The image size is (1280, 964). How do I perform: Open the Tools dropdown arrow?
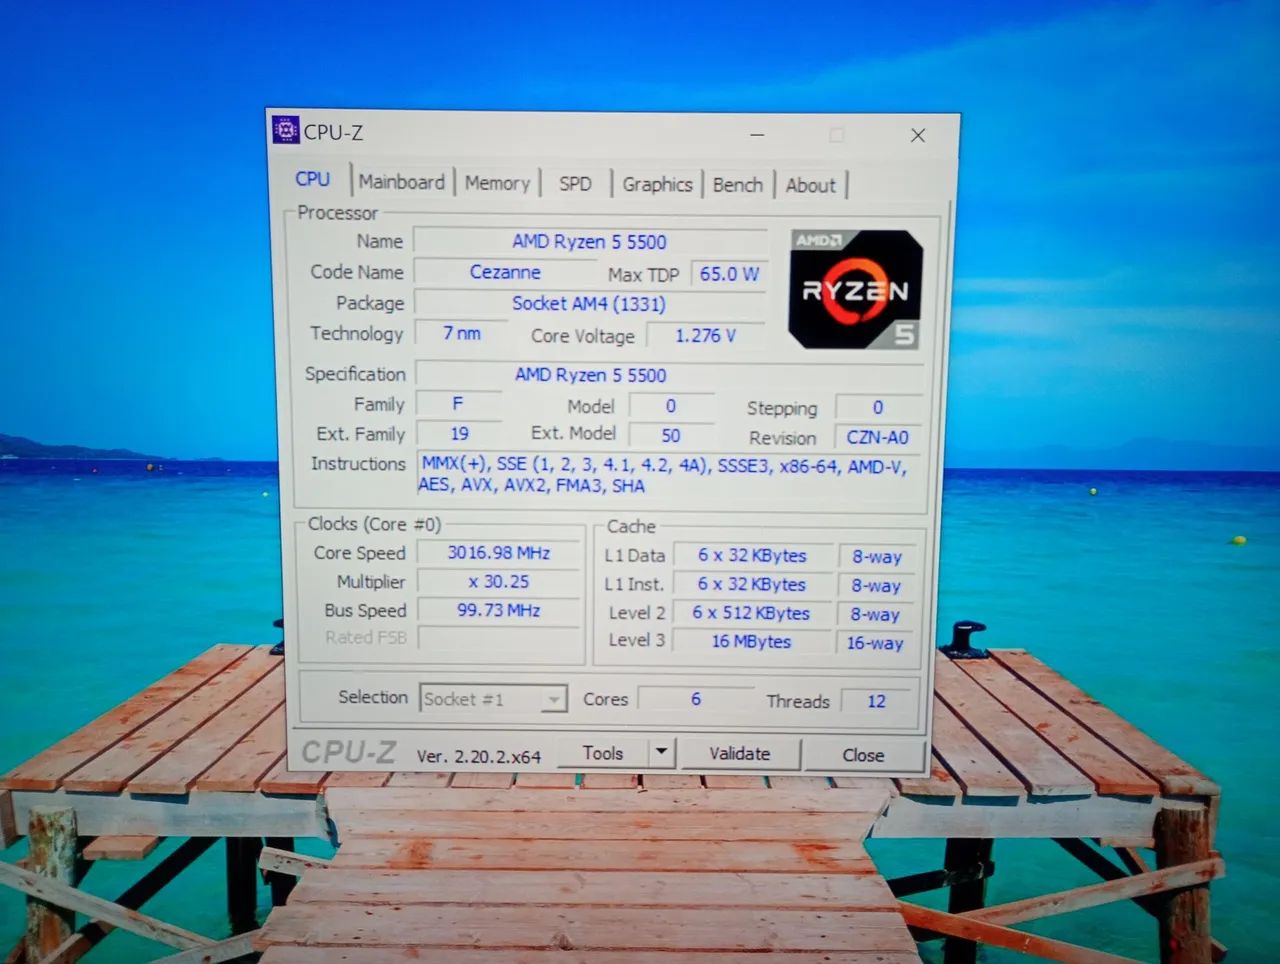[661, 752]
